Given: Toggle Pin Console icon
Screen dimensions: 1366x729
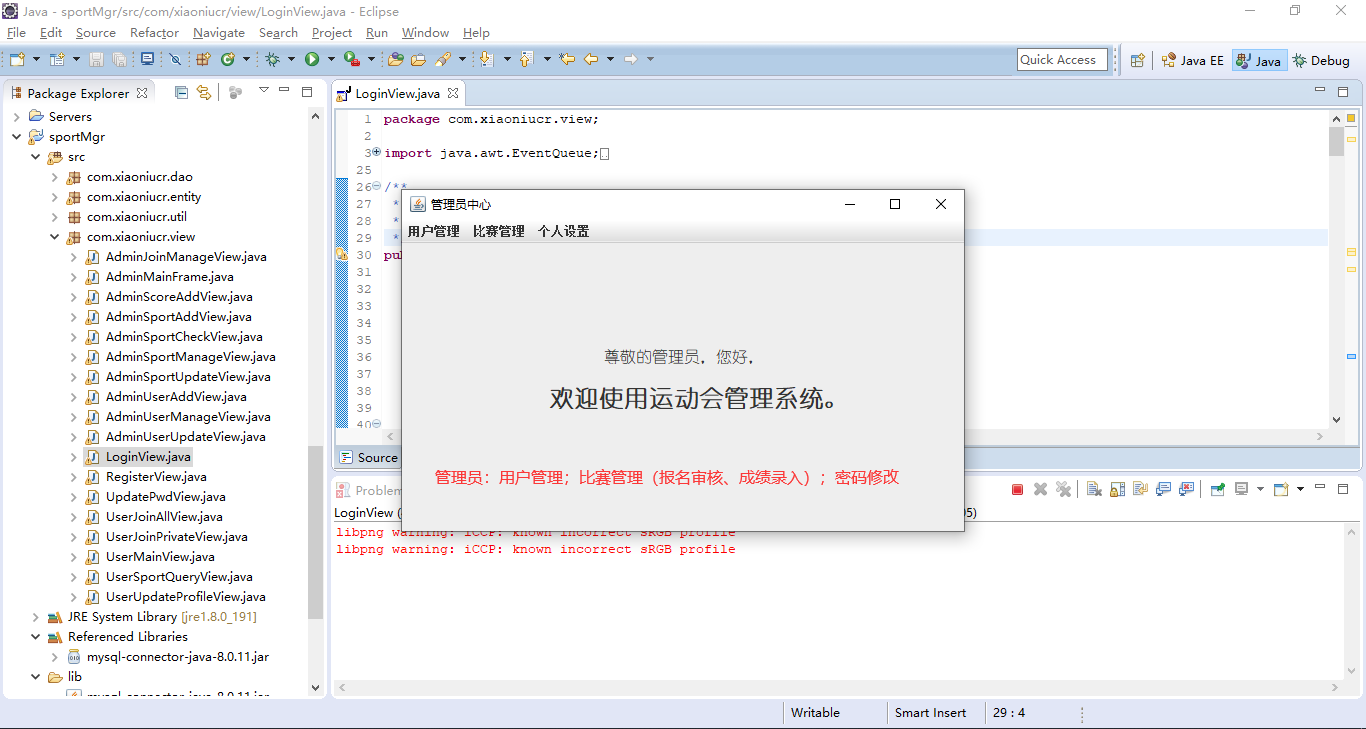Looking at the screenshot, I should (x=1217, y=489).
